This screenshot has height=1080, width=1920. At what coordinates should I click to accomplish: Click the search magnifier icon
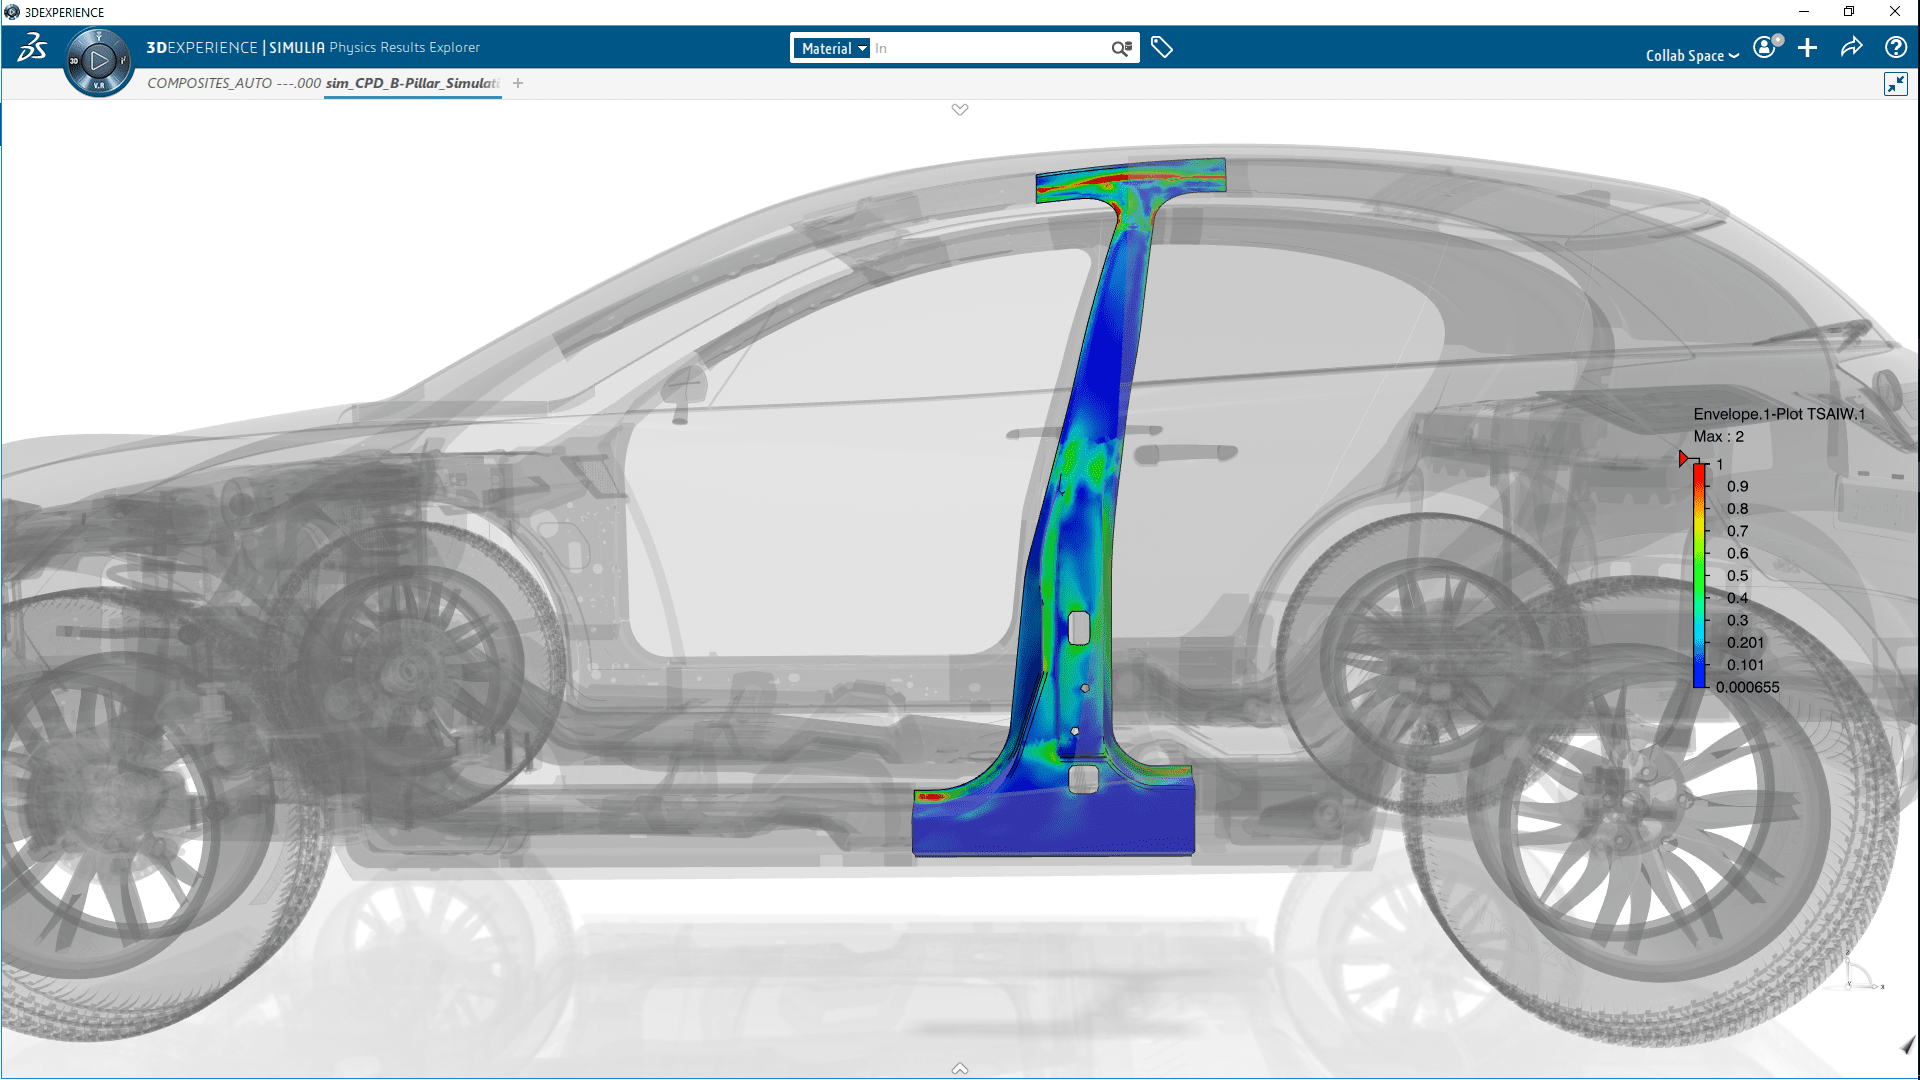[x=1121, y=48]
